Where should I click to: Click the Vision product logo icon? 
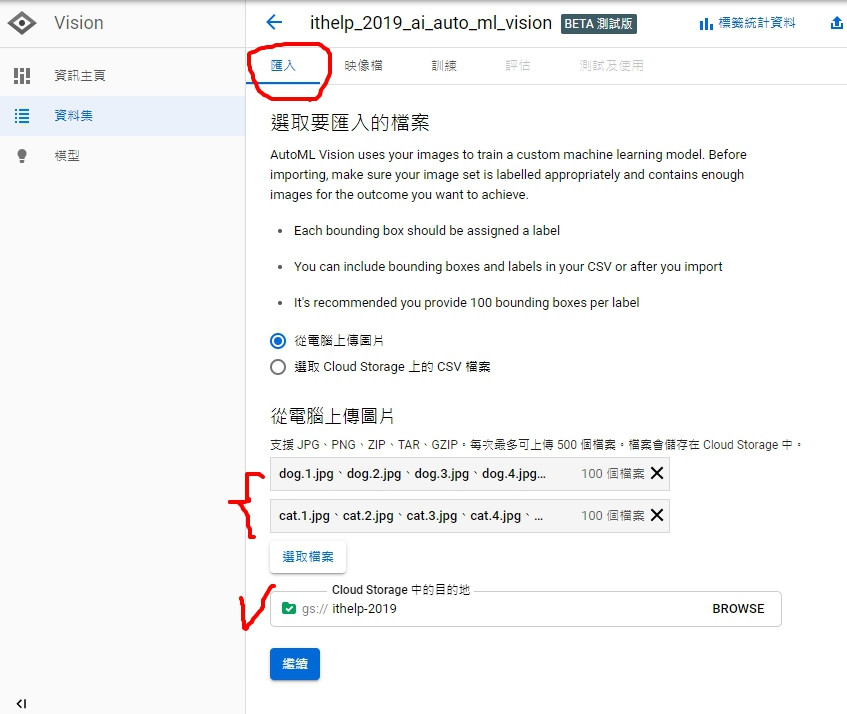[22, 23]
